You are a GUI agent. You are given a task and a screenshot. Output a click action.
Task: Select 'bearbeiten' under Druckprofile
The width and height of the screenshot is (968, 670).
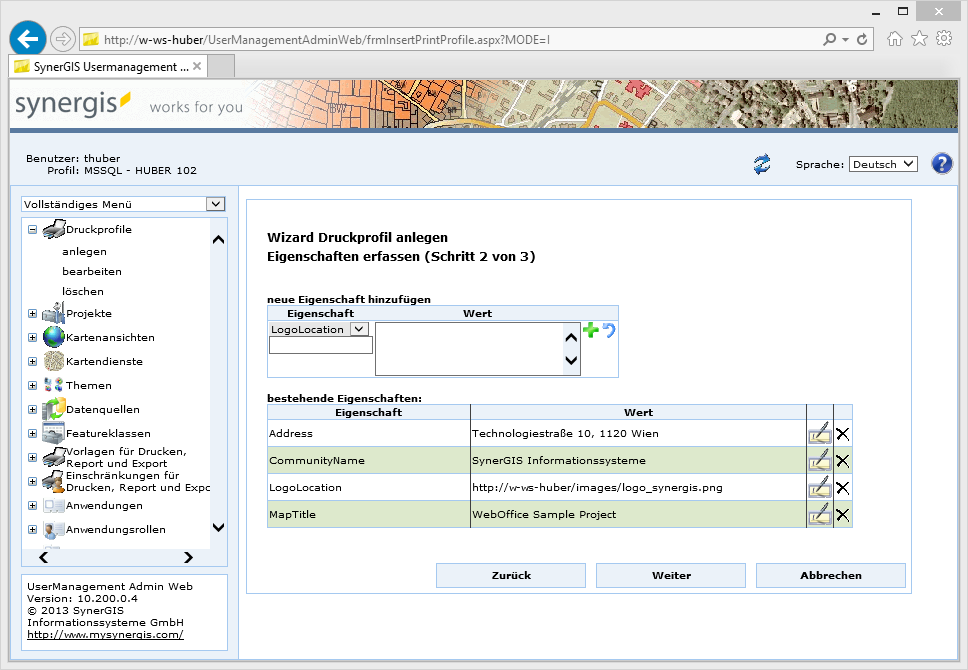point(92,272)
